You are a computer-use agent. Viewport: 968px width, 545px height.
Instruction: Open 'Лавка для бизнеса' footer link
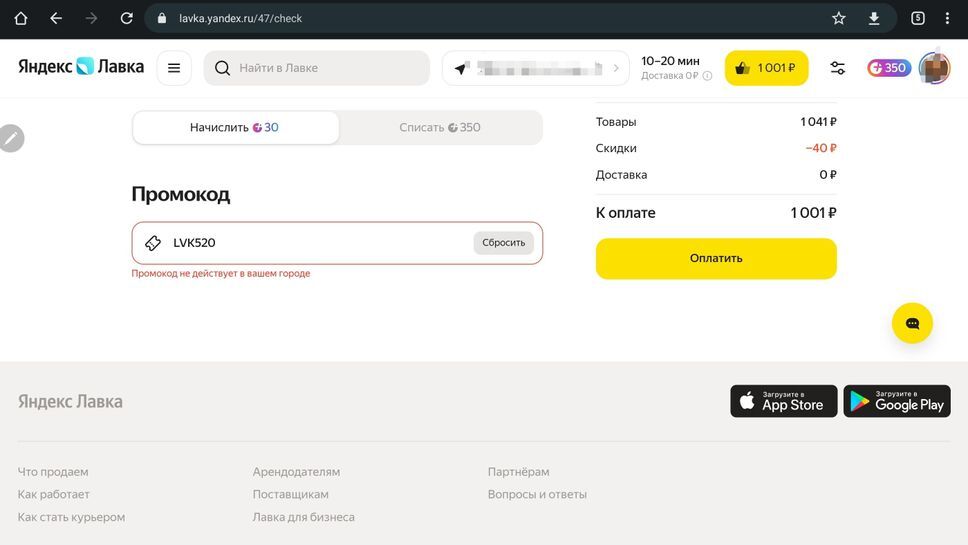304,517
